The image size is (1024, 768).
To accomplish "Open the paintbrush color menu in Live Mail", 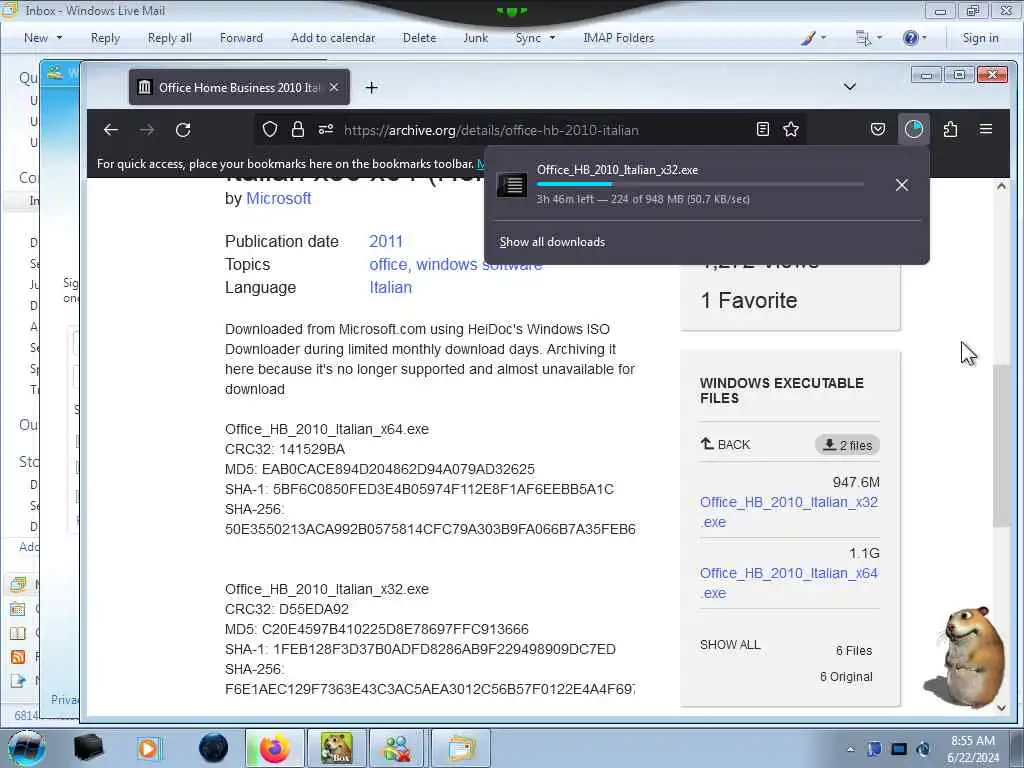I will click(814, 38).
